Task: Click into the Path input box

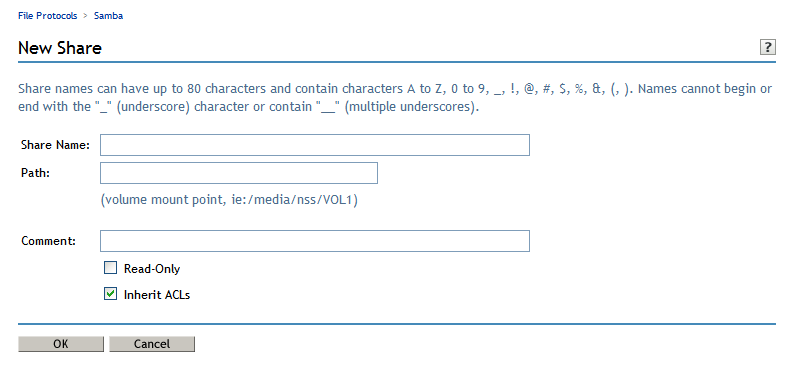Action: tap(239, 173)
